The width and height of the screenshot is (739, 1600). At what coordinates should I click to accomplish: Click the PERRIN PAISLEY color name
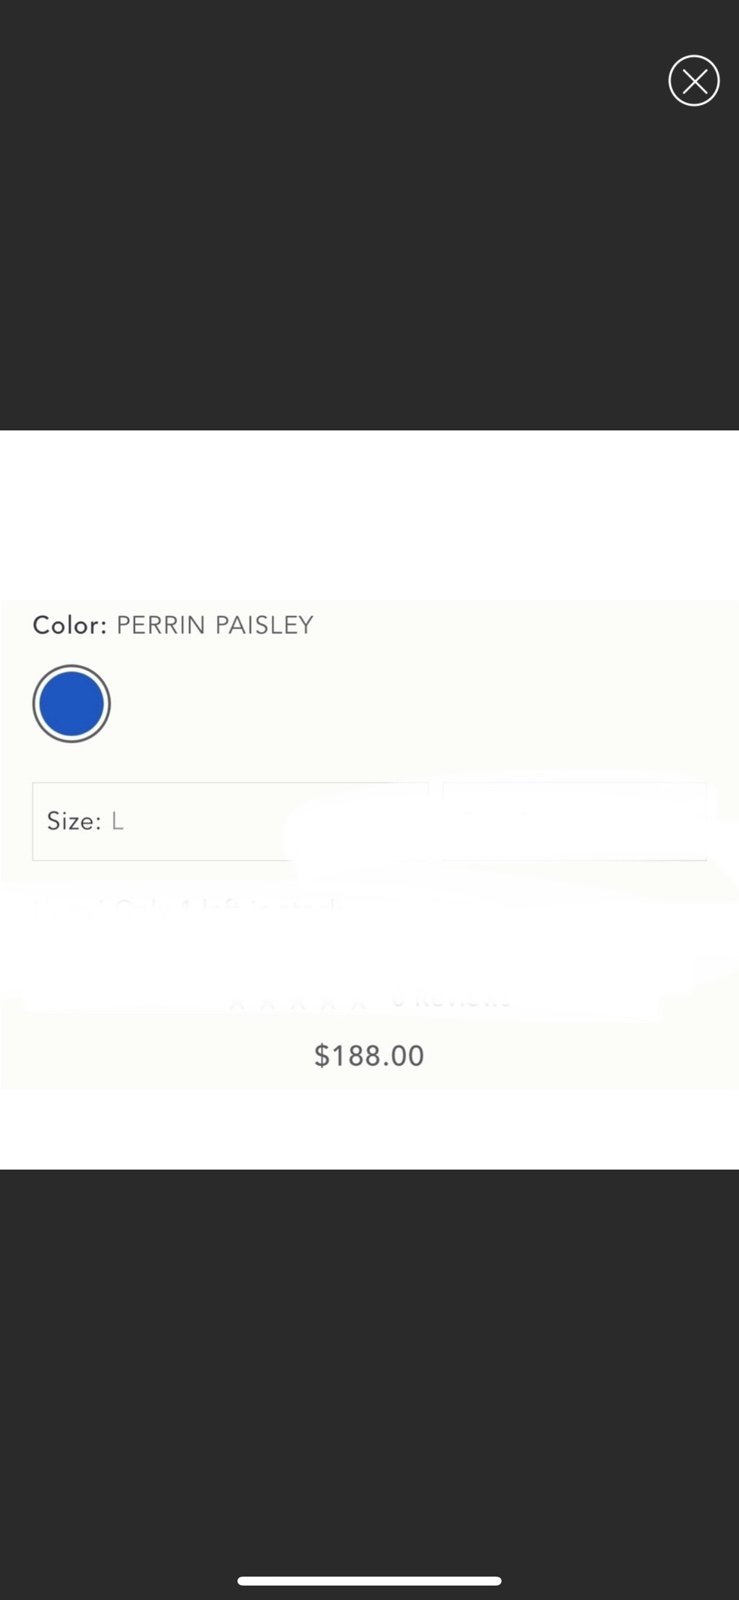[x=215, y=625]
